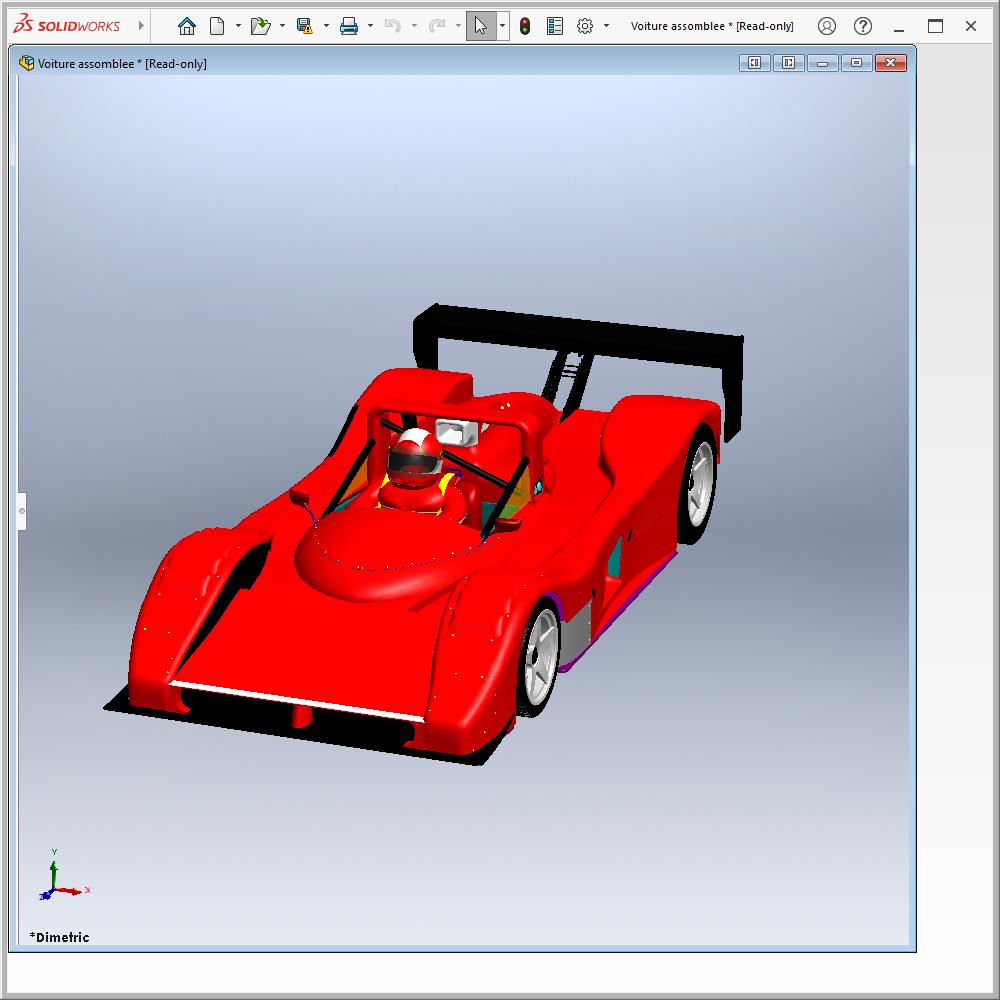Activate the Select cursor tool
The height and width of the screenshot is (1000, 1000).
point(481,27)
